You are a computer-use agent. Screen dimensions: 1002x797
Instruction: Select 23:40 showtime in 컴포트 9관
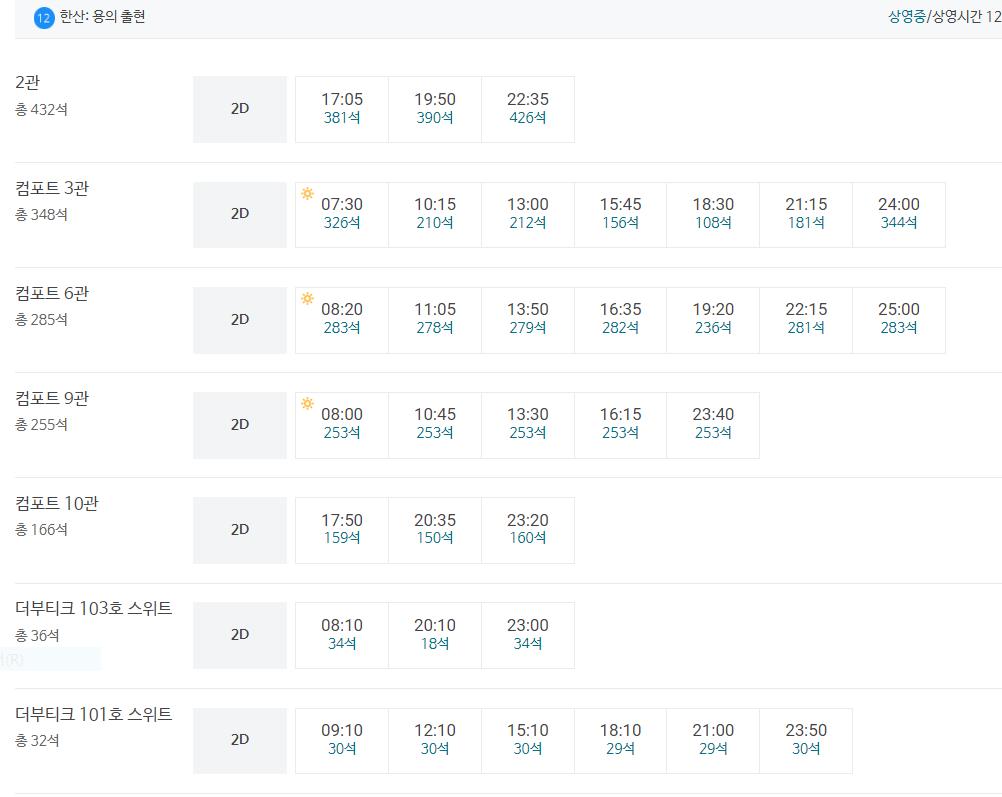click(713, 425)
